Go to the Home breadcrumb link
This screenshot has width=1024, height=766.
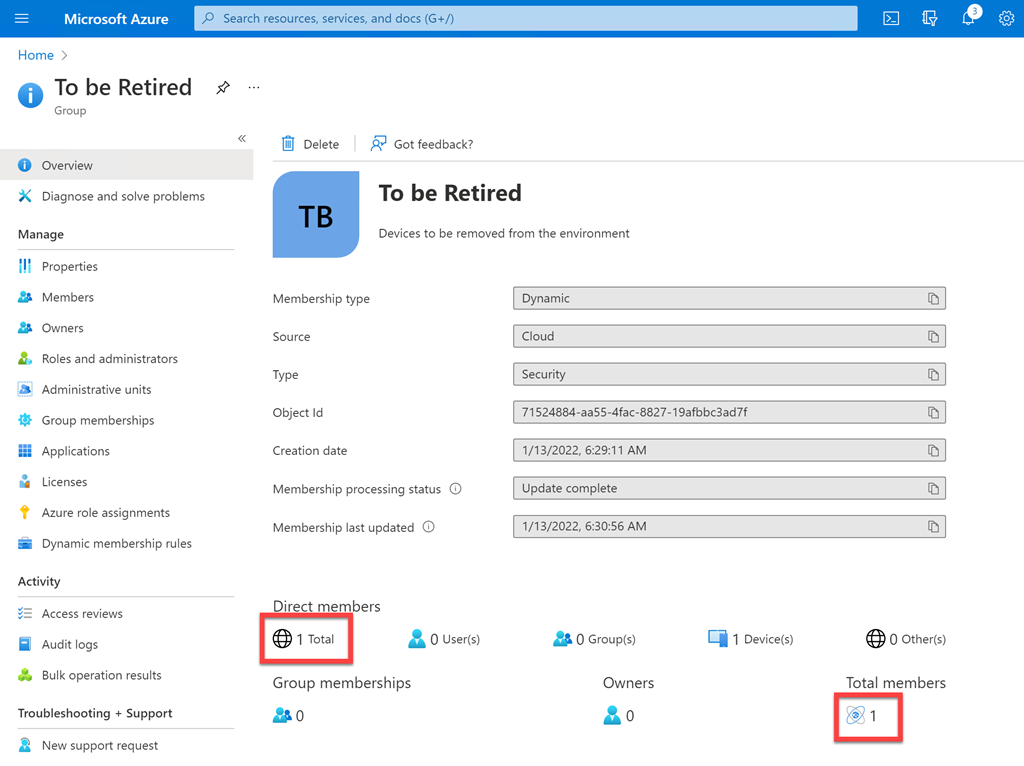[36, 55]
